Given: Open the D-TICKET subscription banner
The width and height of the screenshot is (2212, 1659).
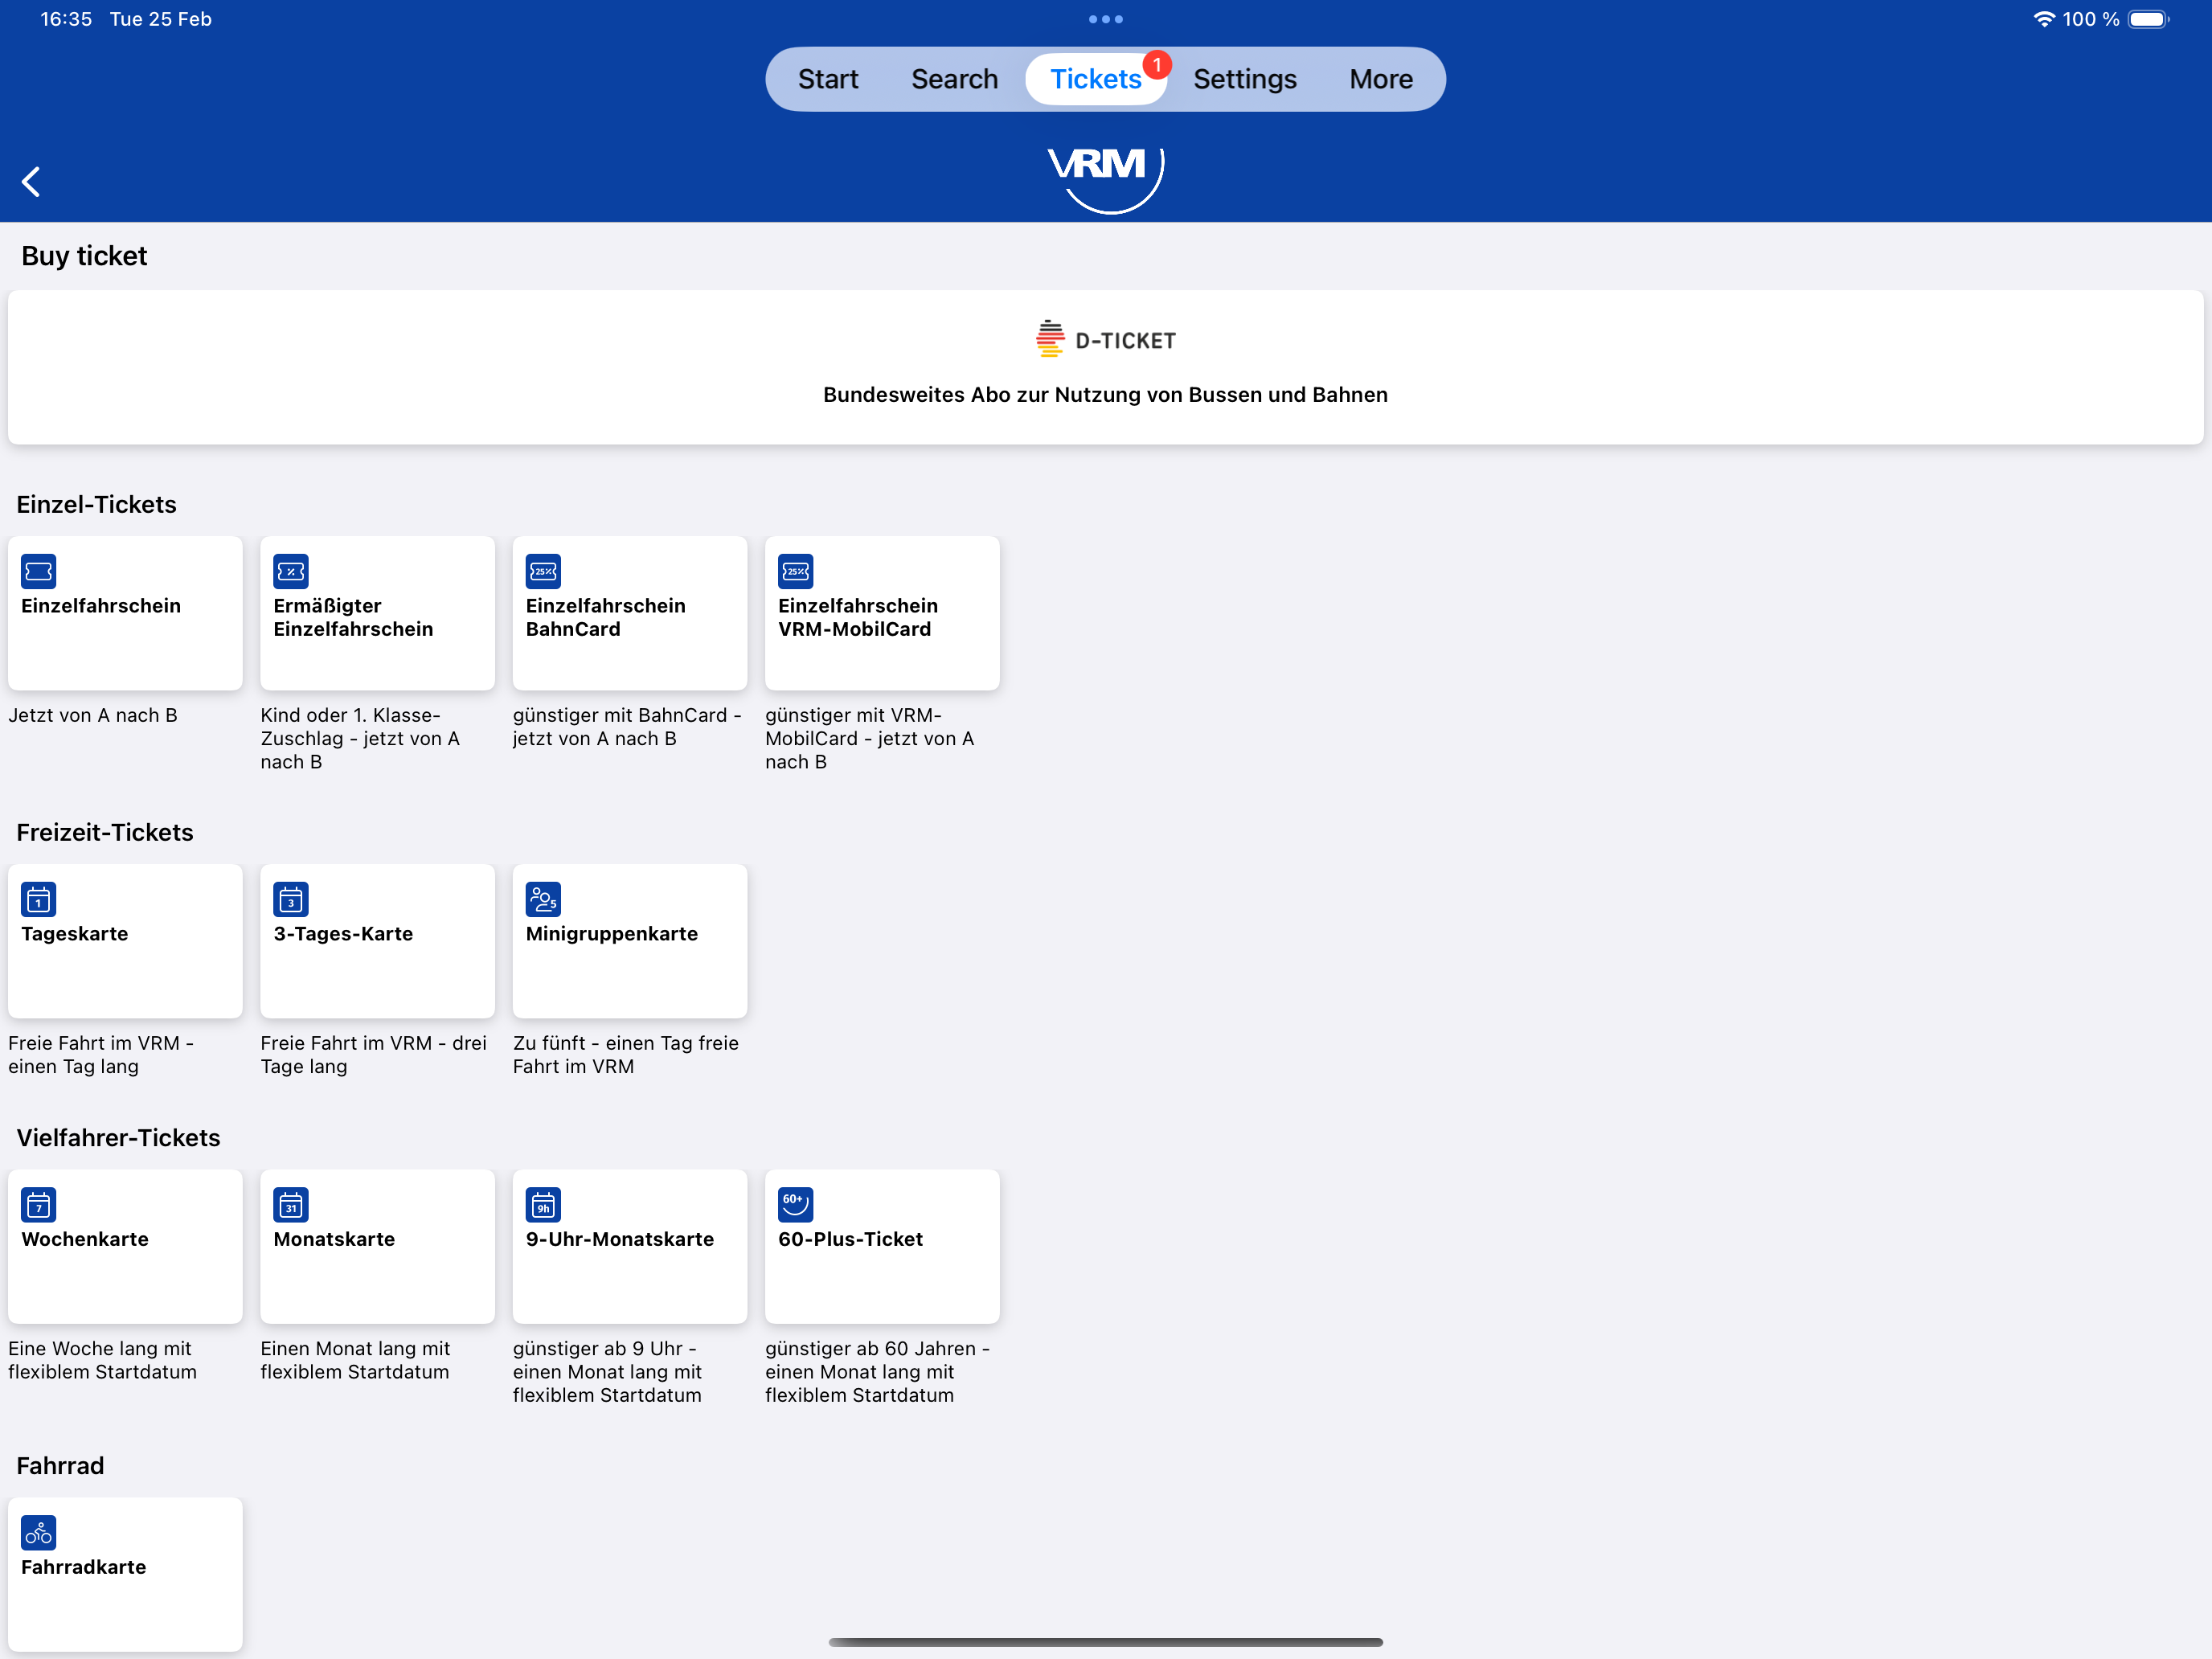Looking at the screenshot, I should pyautogui.click(x=1105, y=367).
